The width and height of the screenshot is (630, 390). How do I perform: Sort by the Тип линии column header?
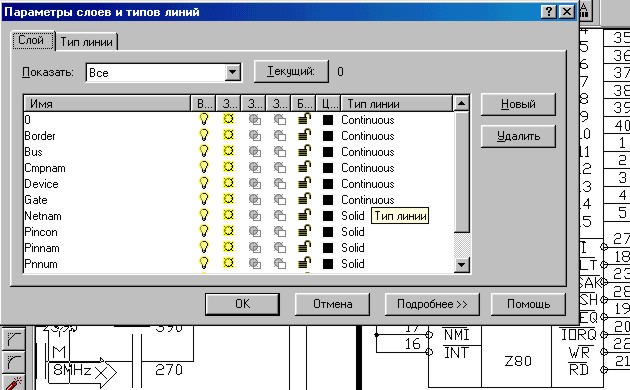pyautogui.click(x=397, y=104)
